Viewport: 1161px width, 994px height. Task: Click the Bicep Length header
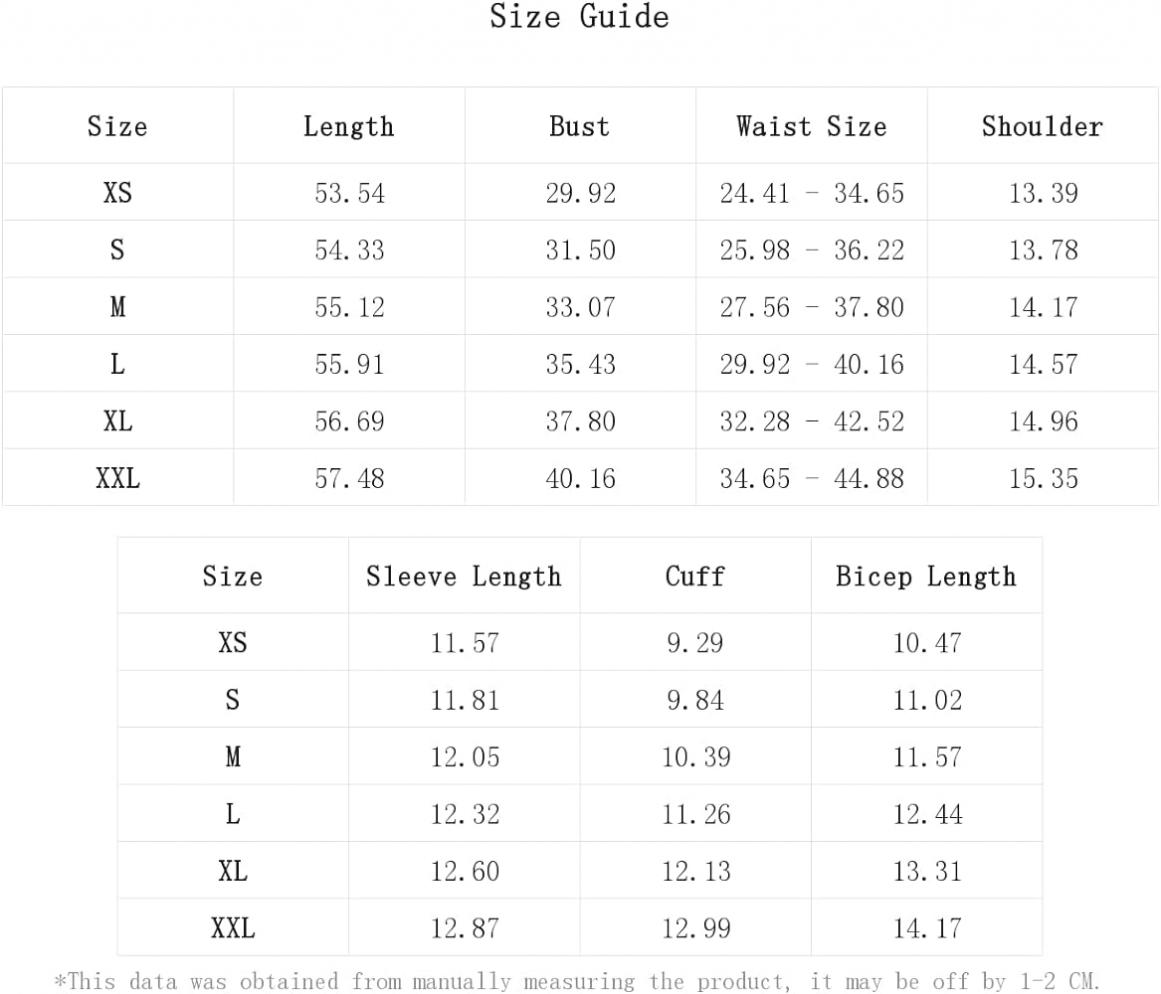(x=926, y=577)
